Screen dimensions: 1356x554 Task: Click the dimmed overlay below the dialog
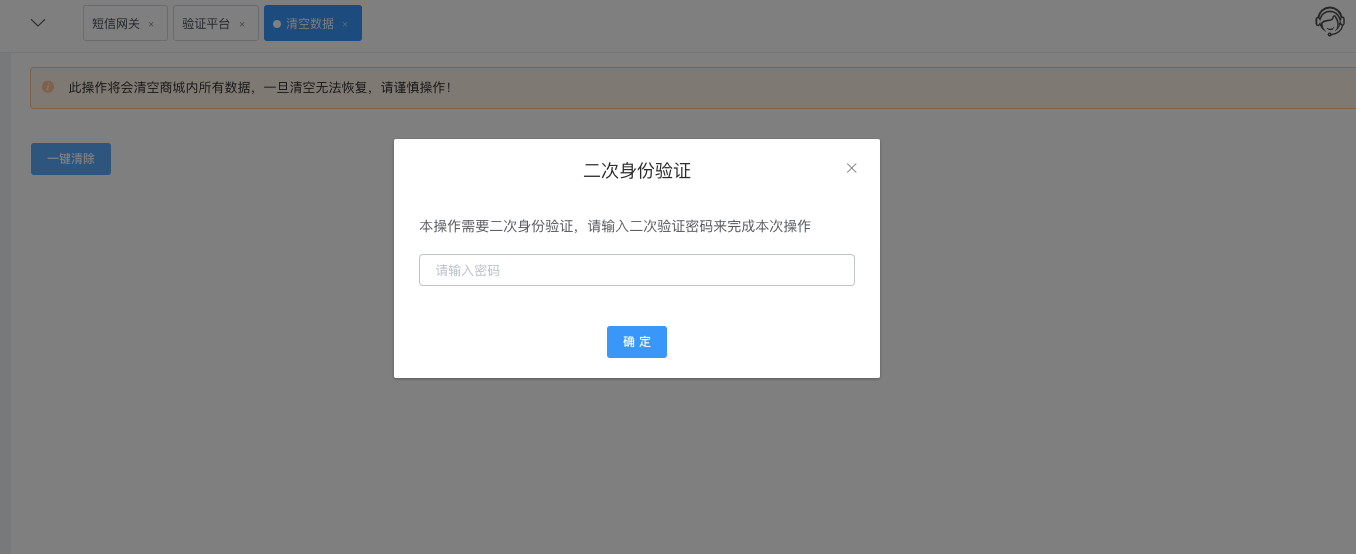click(637, 465)
